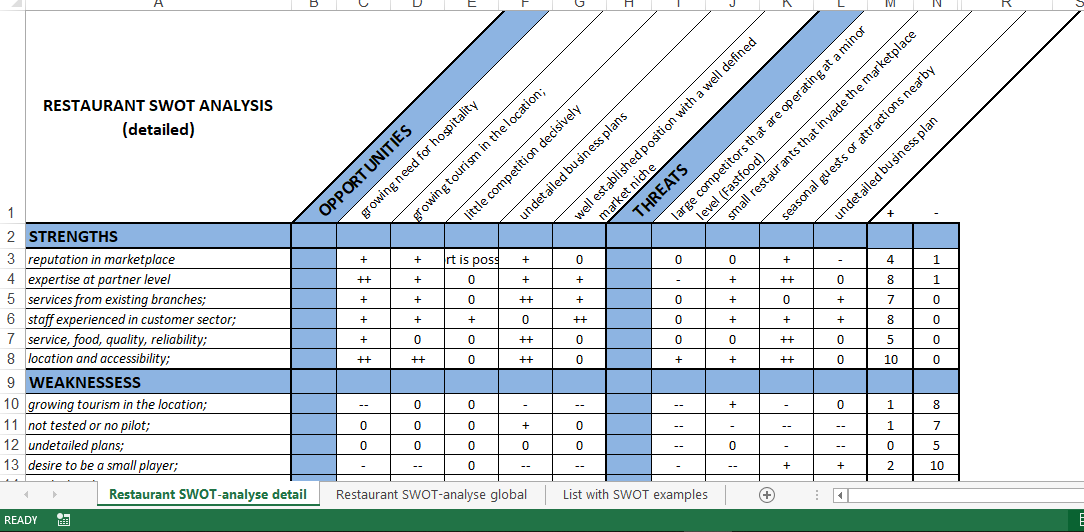The image size is (1084, 532).
Task: Select the 'reputation in marketplace' cell
Action: click(x=158, y=259)
